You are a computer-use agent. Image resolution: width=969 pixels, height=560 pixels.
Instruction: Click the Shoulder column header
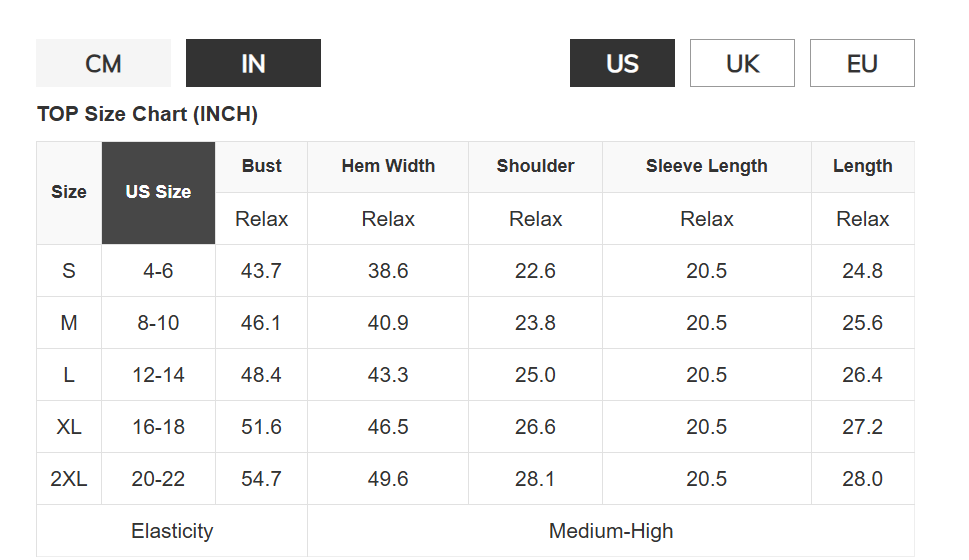click(535, 166)
